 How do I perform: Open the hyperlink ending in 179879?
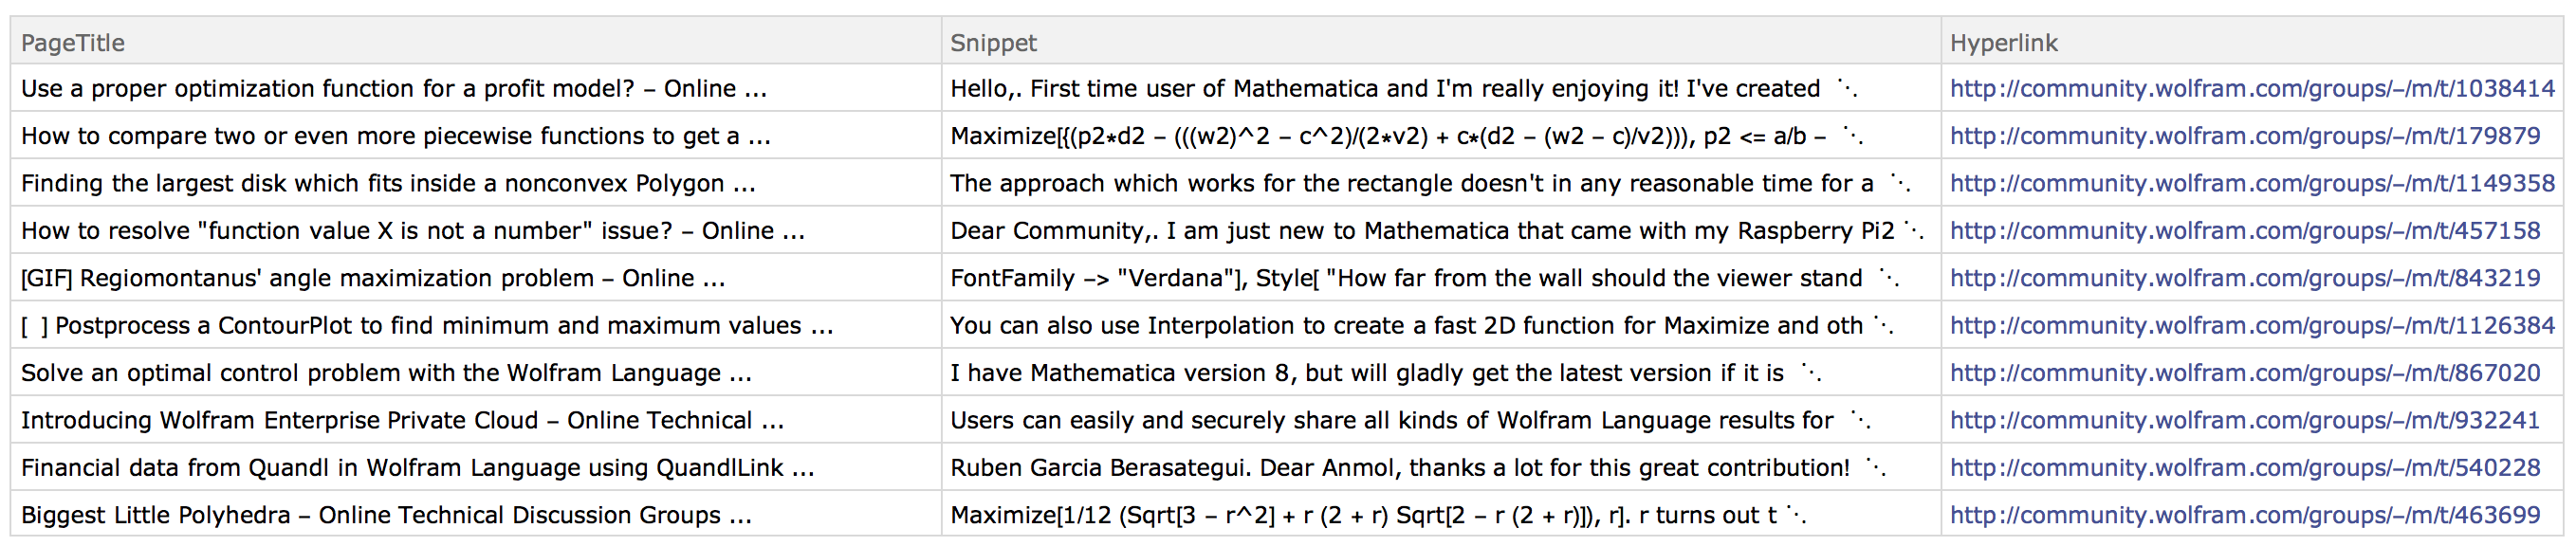tap(2245, 136)
